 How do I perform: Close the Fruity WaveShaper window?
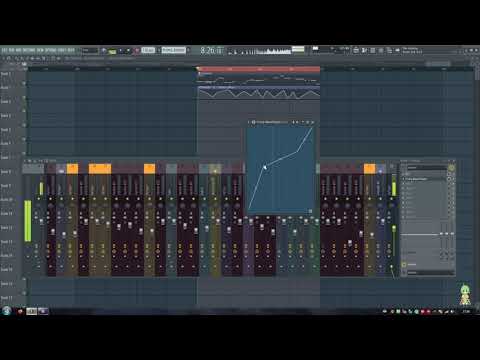click(x=313, y=122)
